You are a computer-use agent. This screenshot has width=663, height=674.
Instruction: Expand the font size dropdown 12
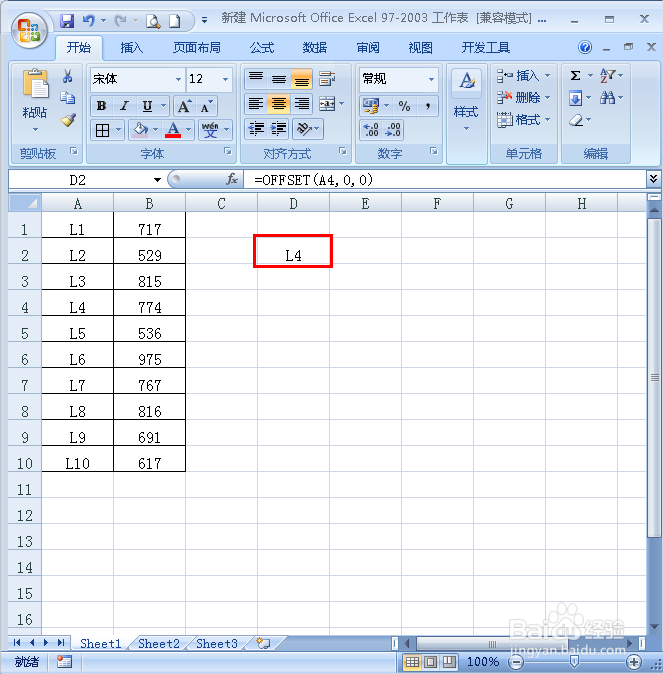coord(225,79)
